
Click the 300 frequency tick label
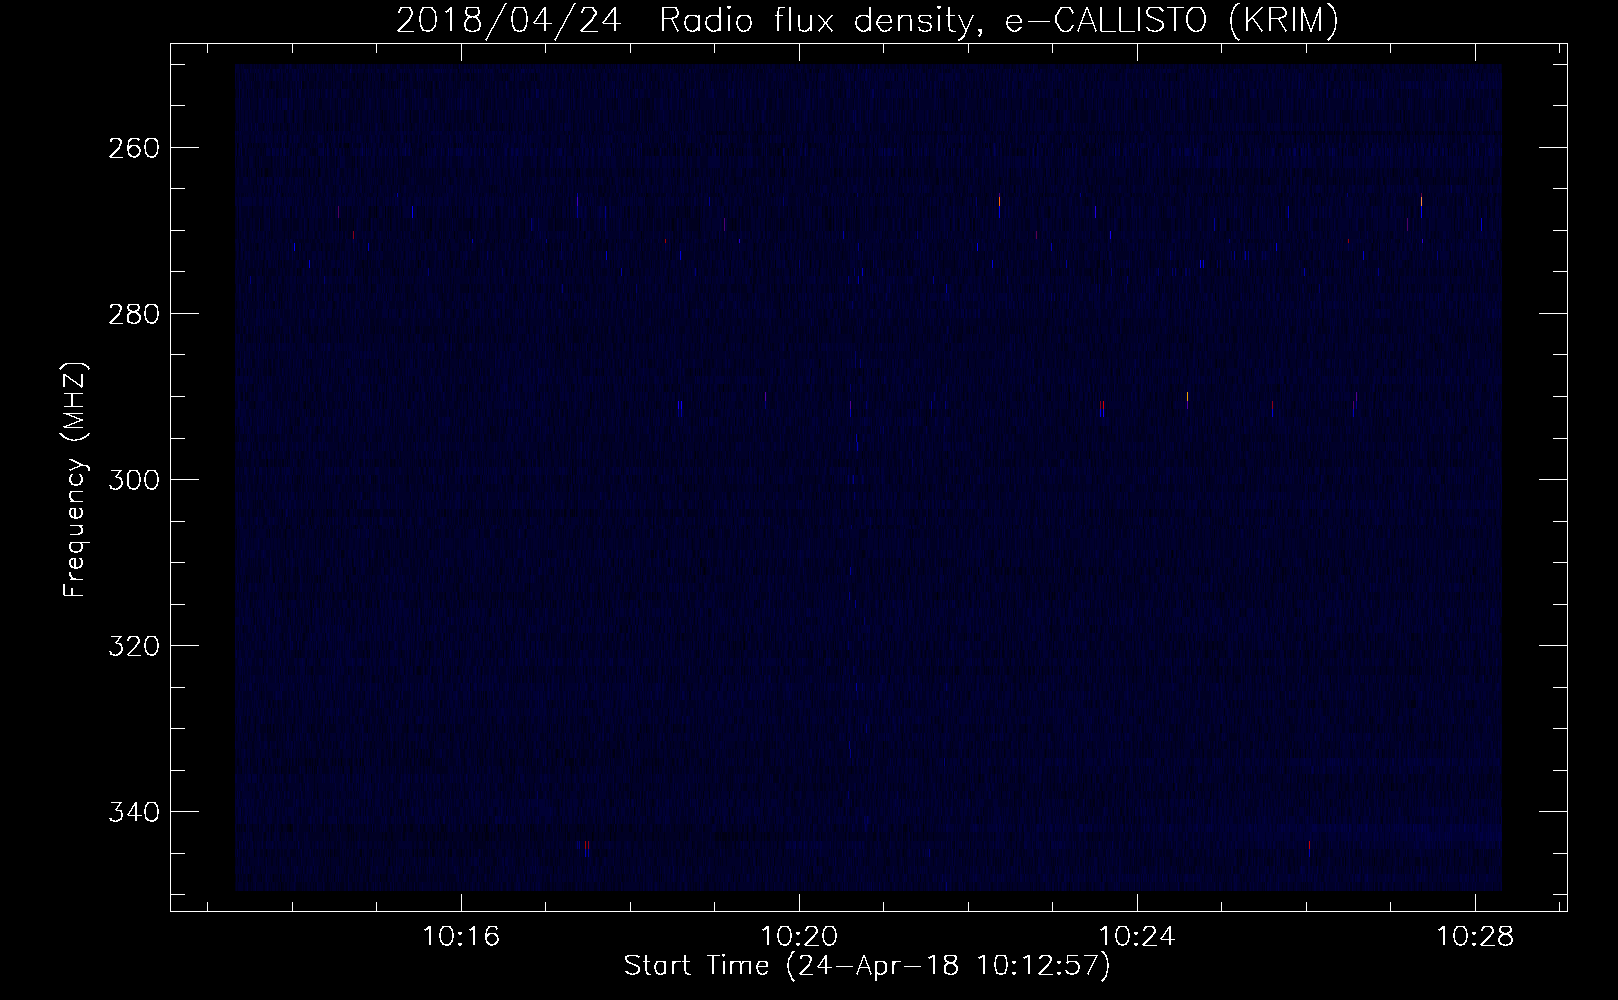(x=132, y=479)
